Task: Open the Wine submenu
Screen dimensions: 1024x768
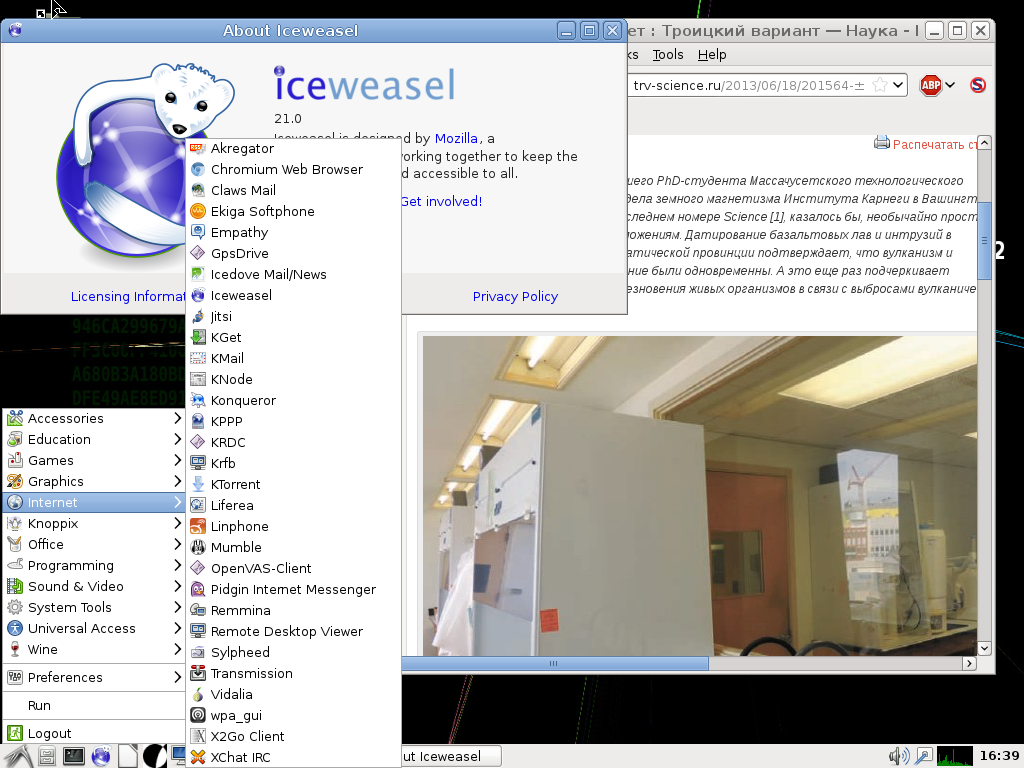Action: click(x=94, y=649)
